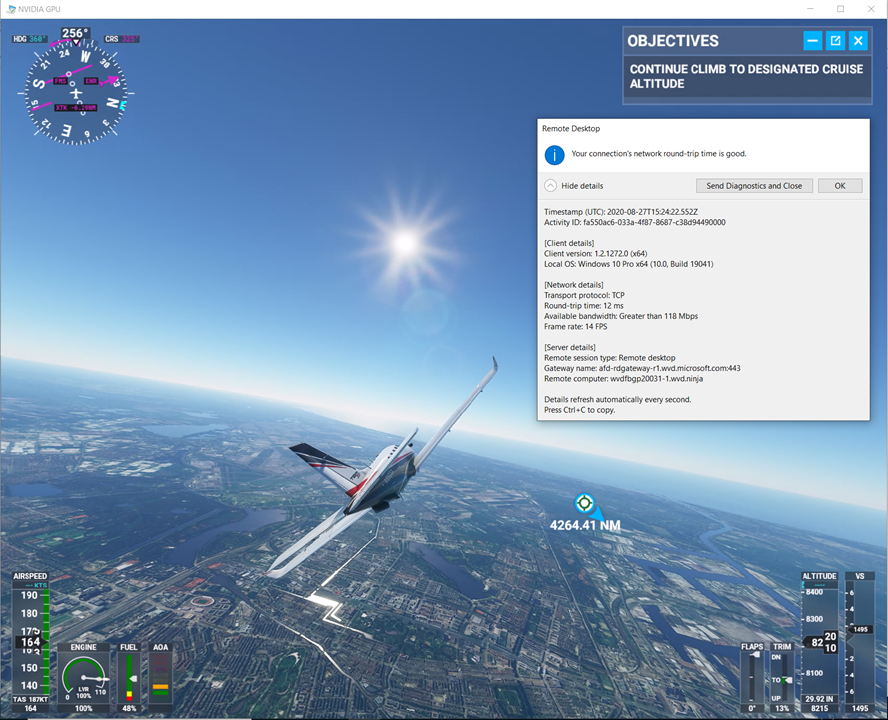
Task: Click the OBJECTIVES panel title
Action: tap(673, 41)
